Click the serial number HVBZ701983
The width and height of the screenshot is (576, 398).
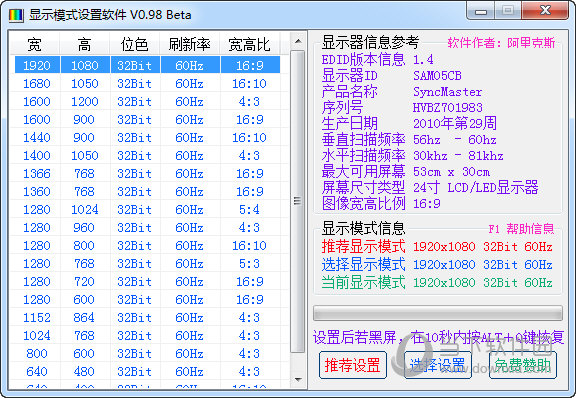tap(447, 108)
